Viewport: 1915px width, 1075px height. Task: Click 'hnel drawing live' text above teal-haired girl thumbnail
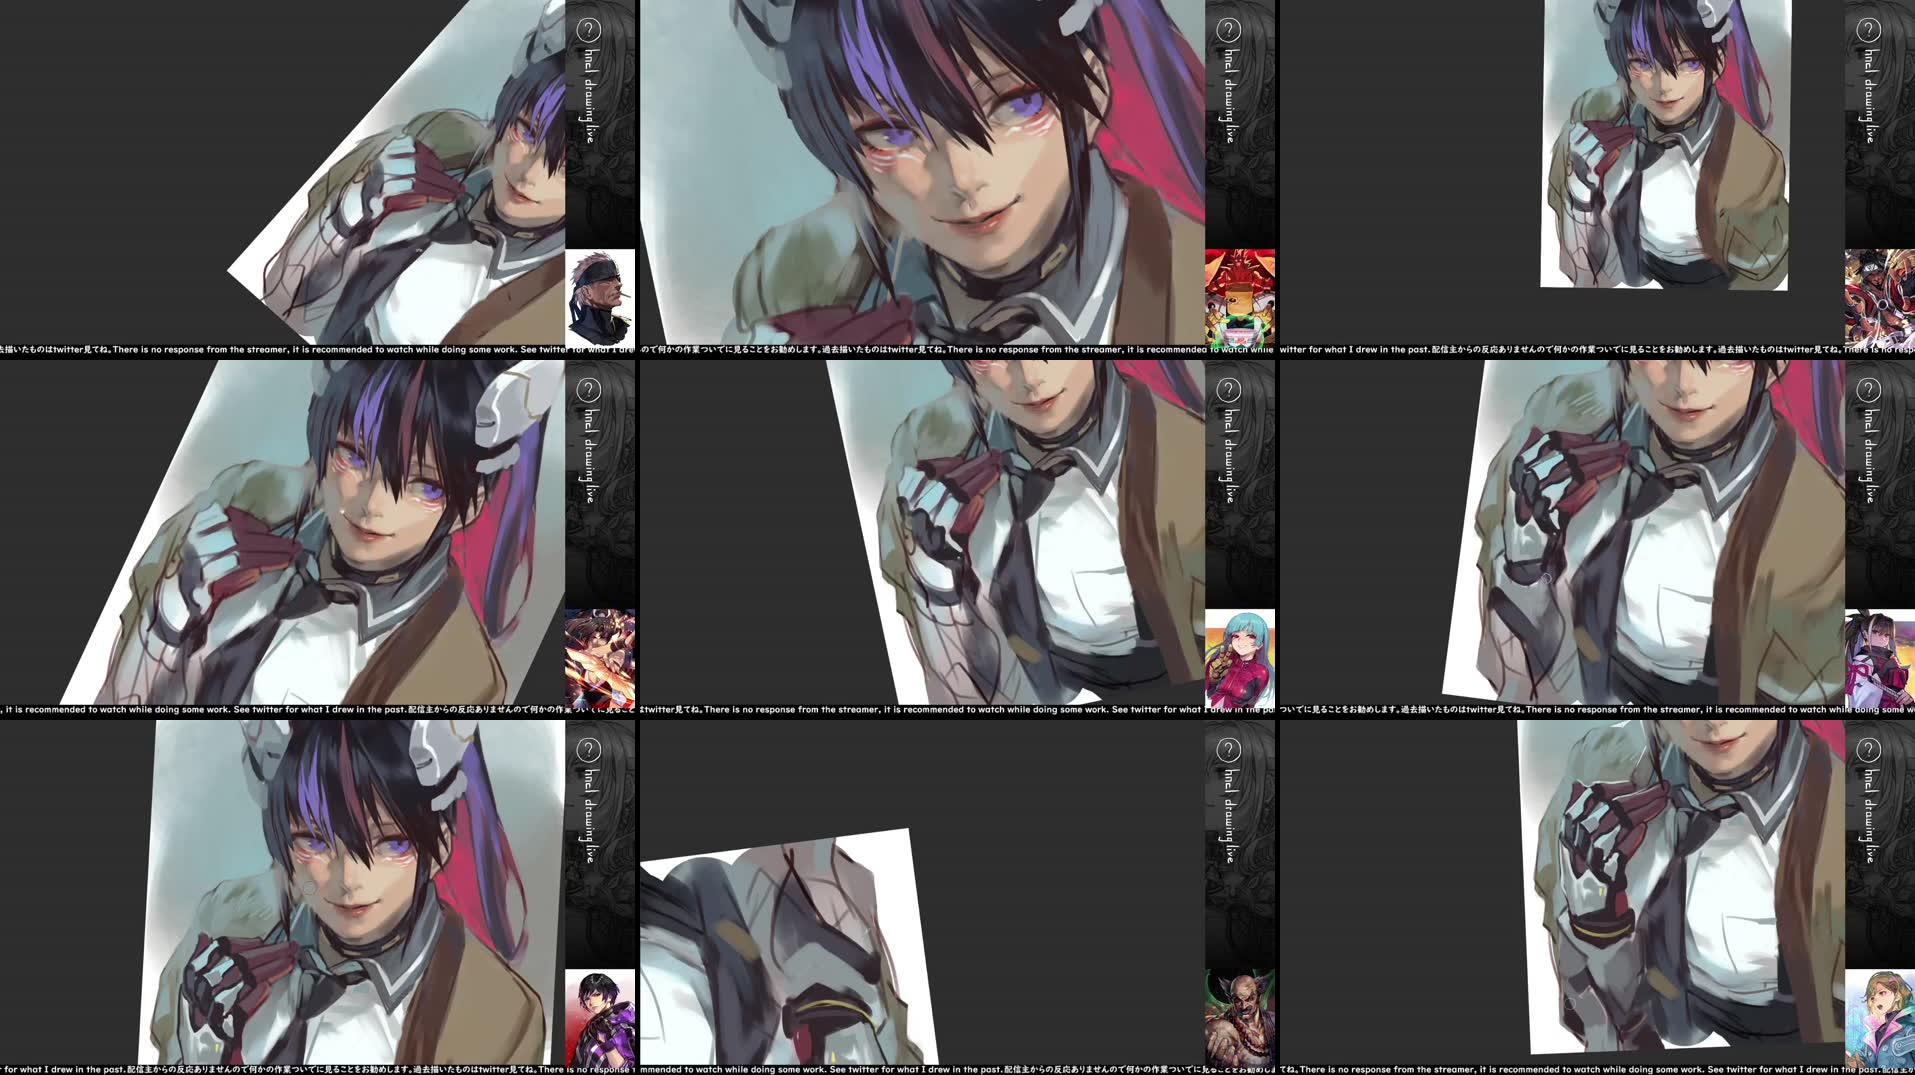pyautogui.click(x=1229, y=456)
